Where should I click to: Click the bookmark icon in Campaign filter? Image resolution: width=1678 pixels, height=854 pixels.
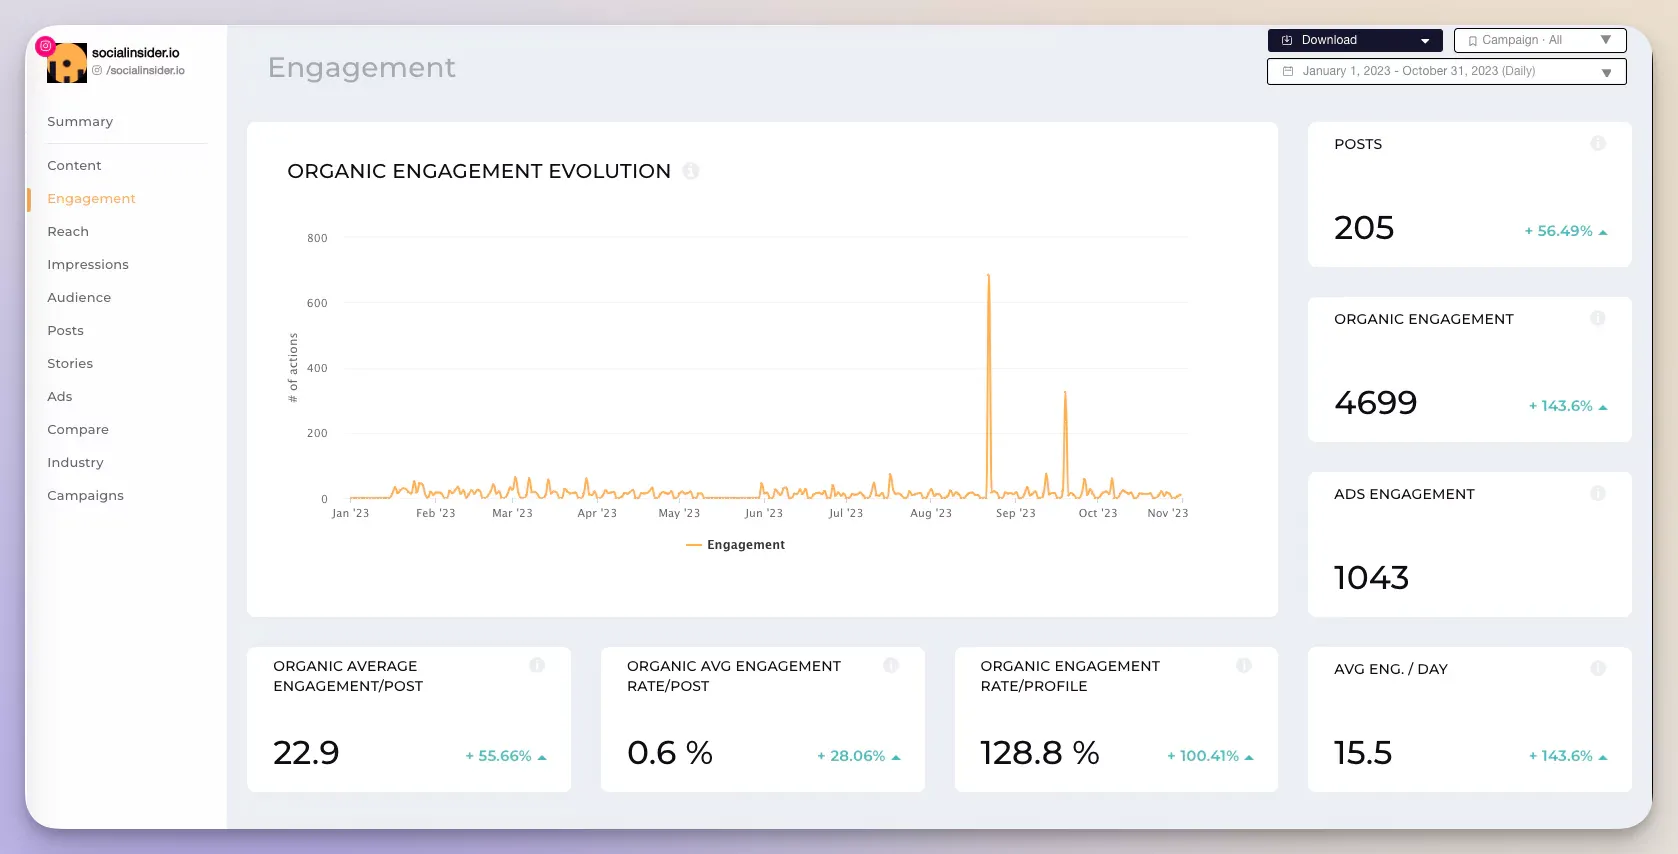tap(1472, 41)
